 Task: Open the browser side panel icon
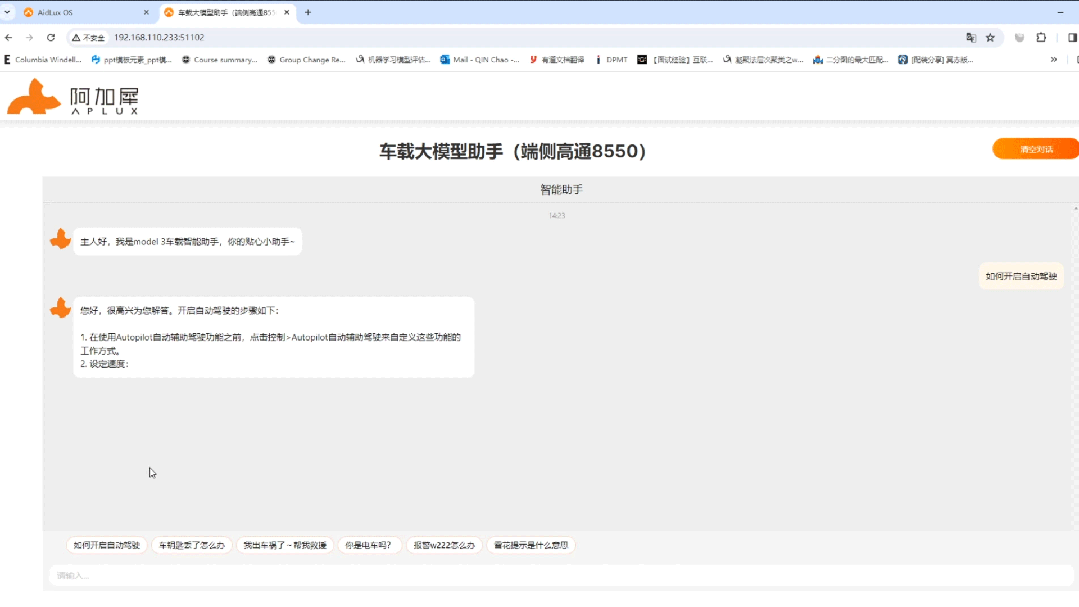click(x=1072, y=37)
